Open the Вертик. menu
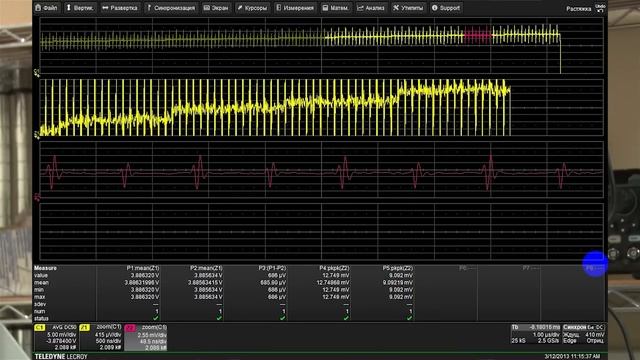The image size is (640, 360). (80, 8)
